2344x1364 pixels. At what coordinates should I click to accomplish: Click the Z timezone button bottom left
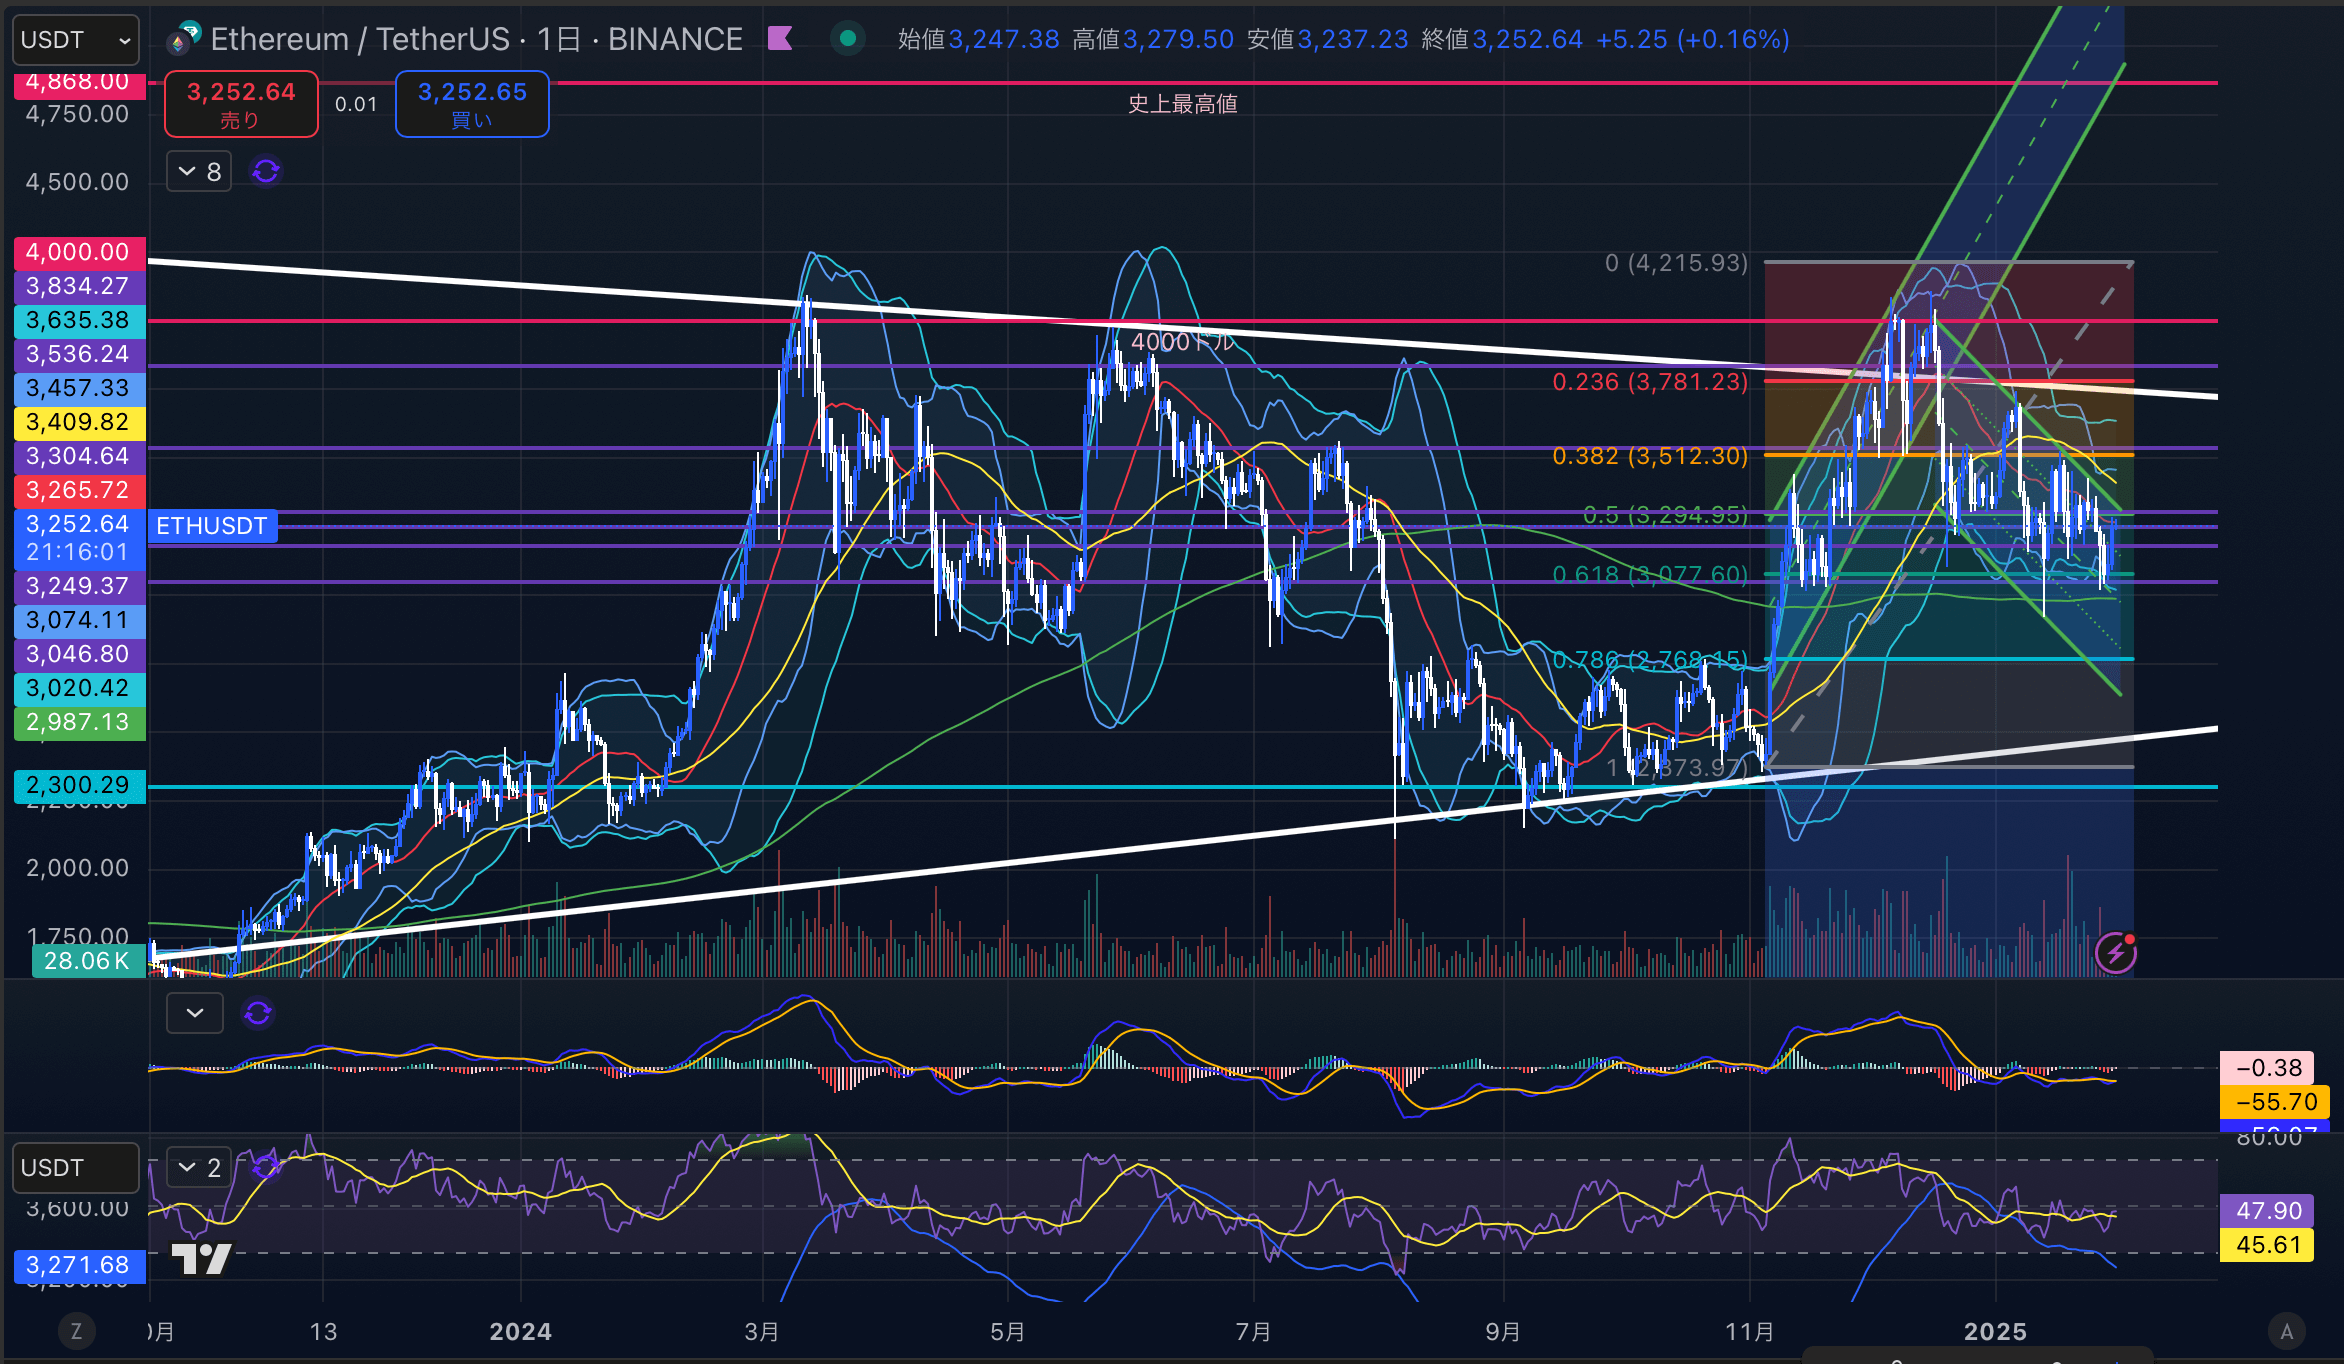click(x=76, y=1331)
